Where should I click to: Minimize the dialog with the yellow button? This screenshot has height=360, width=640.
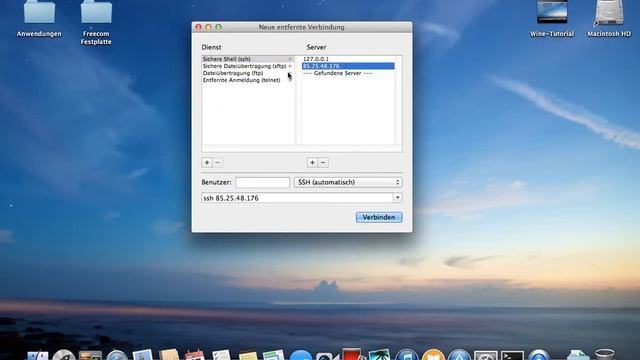(x=209, y=27)
